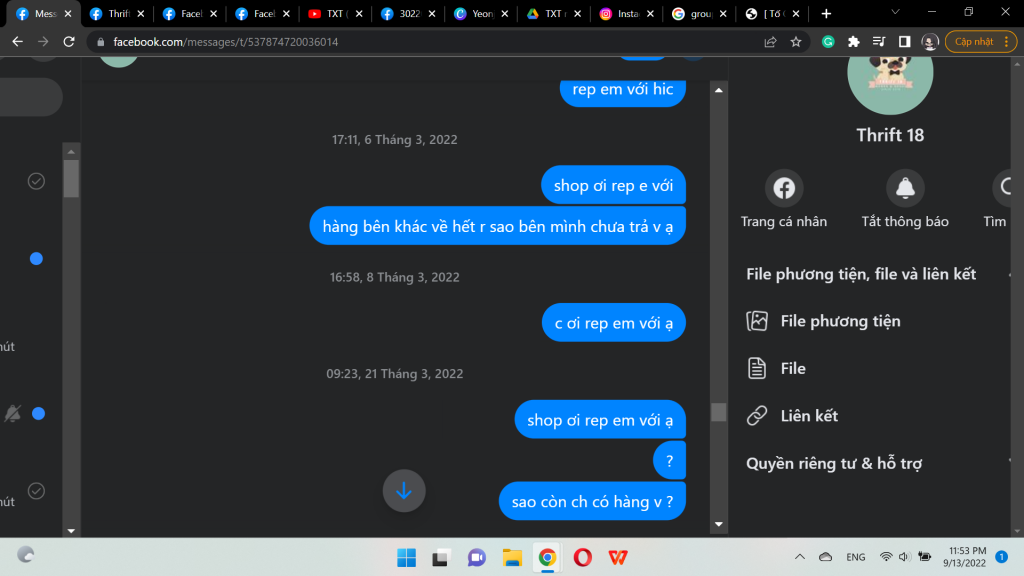
Task: Open the File list in the sidebar
Action: point(793,369)
